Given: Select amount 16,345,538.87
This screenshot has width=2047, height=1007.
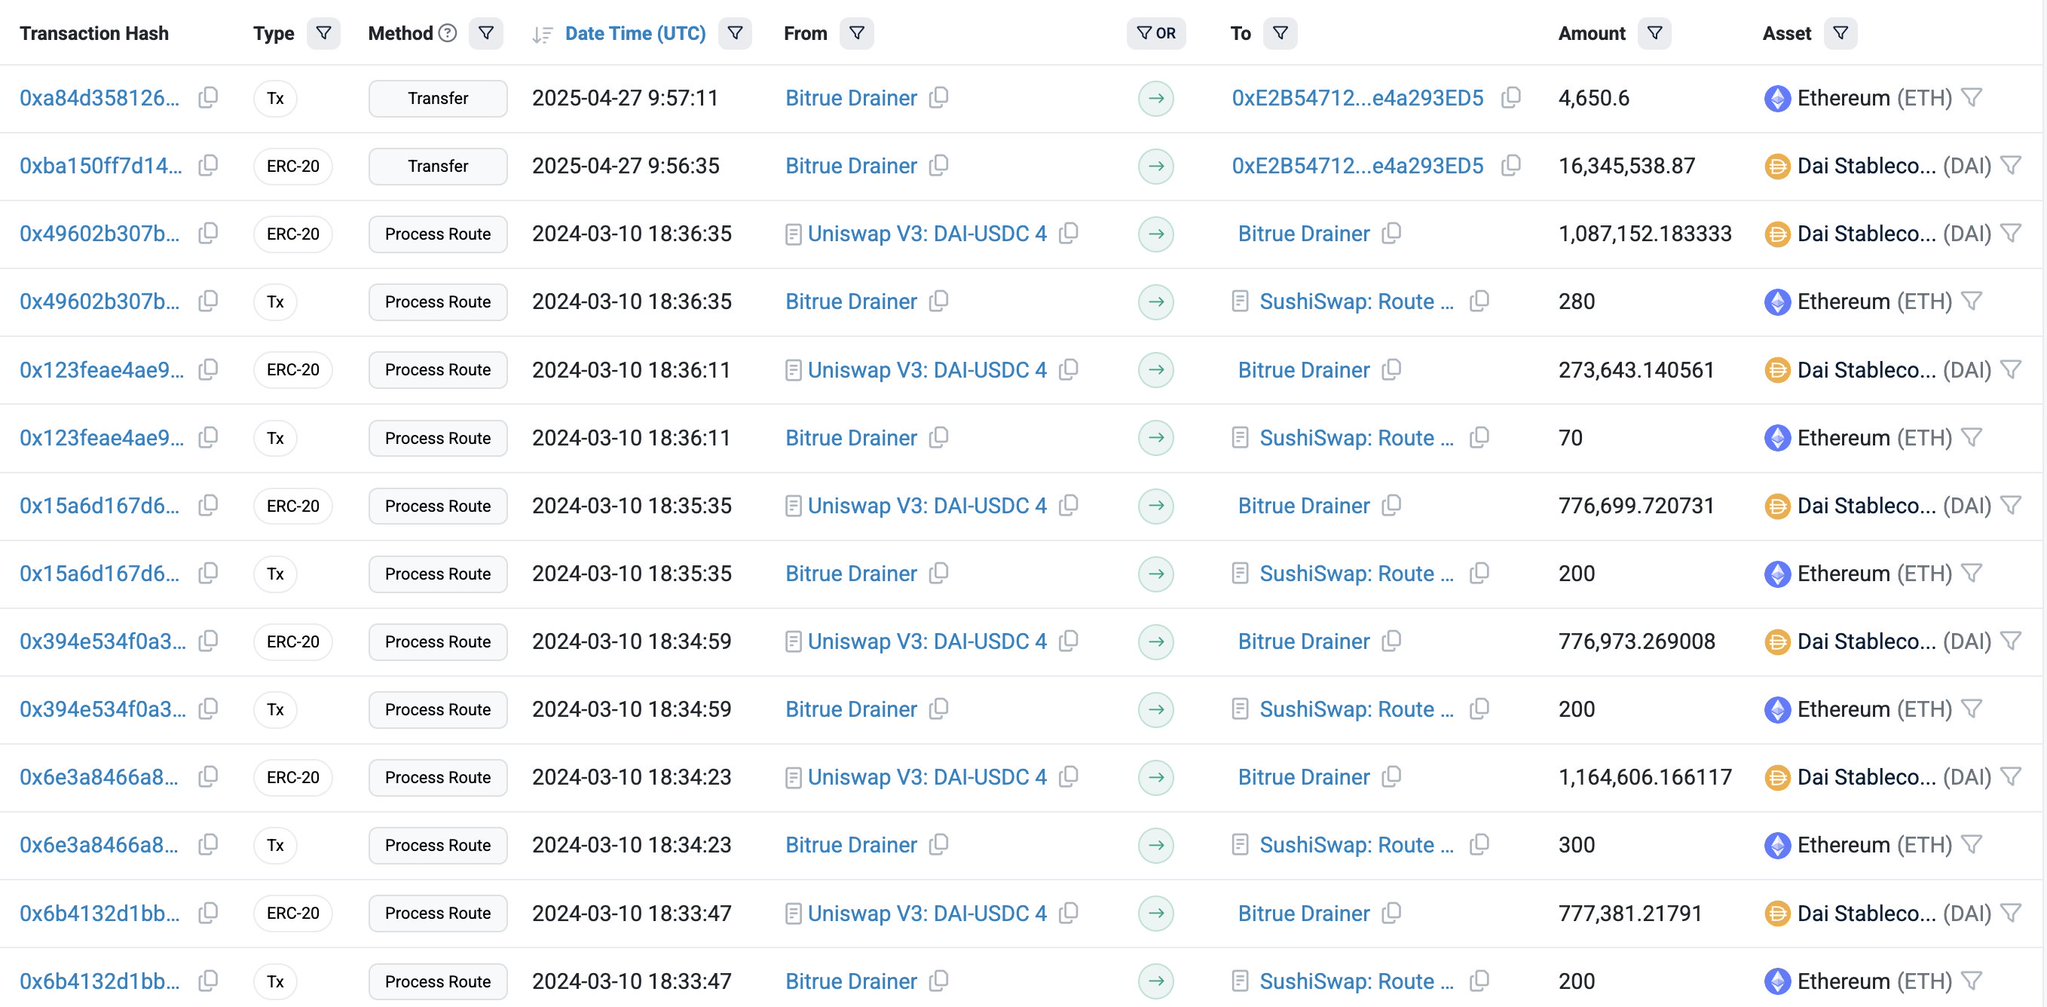Looking at the screenshot, I should 1627,166.
